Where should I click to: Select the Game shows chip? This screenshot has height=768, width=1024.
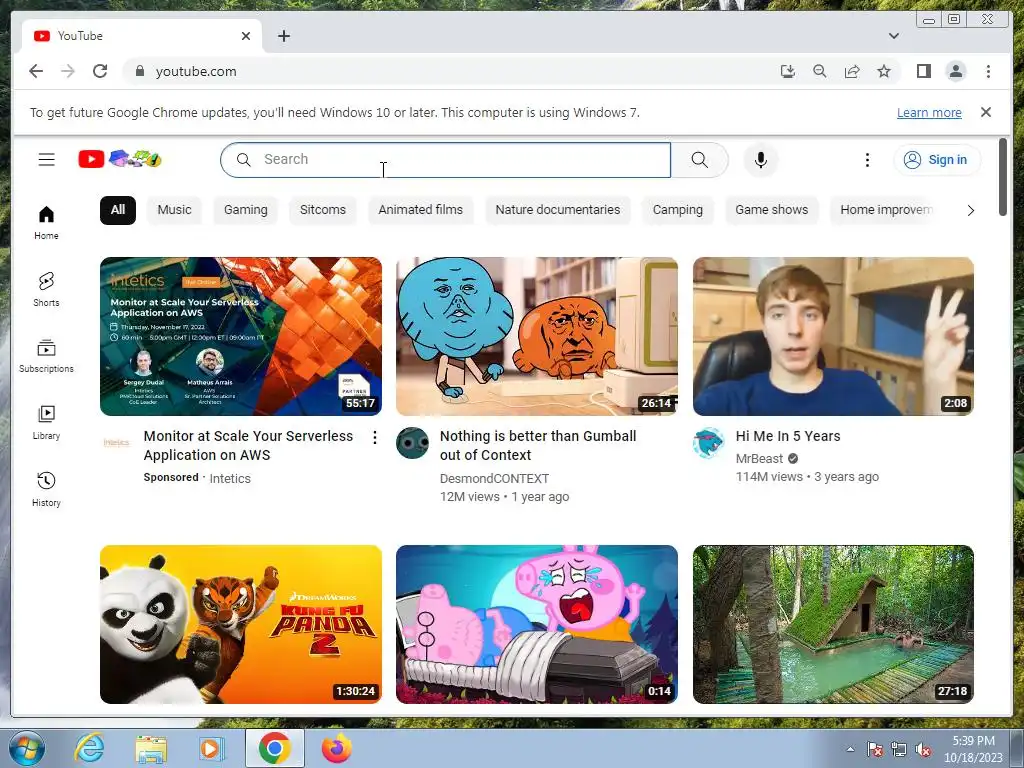[x=771, y=210]
